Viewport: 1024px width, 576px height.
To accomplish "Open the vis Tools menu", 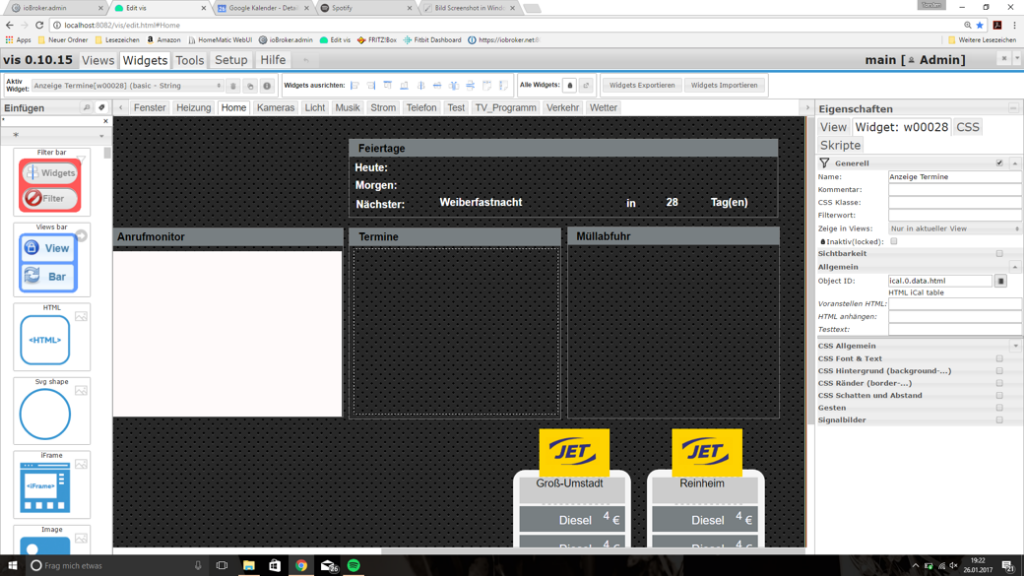I will pyautogui.click(x=190, y=60).
